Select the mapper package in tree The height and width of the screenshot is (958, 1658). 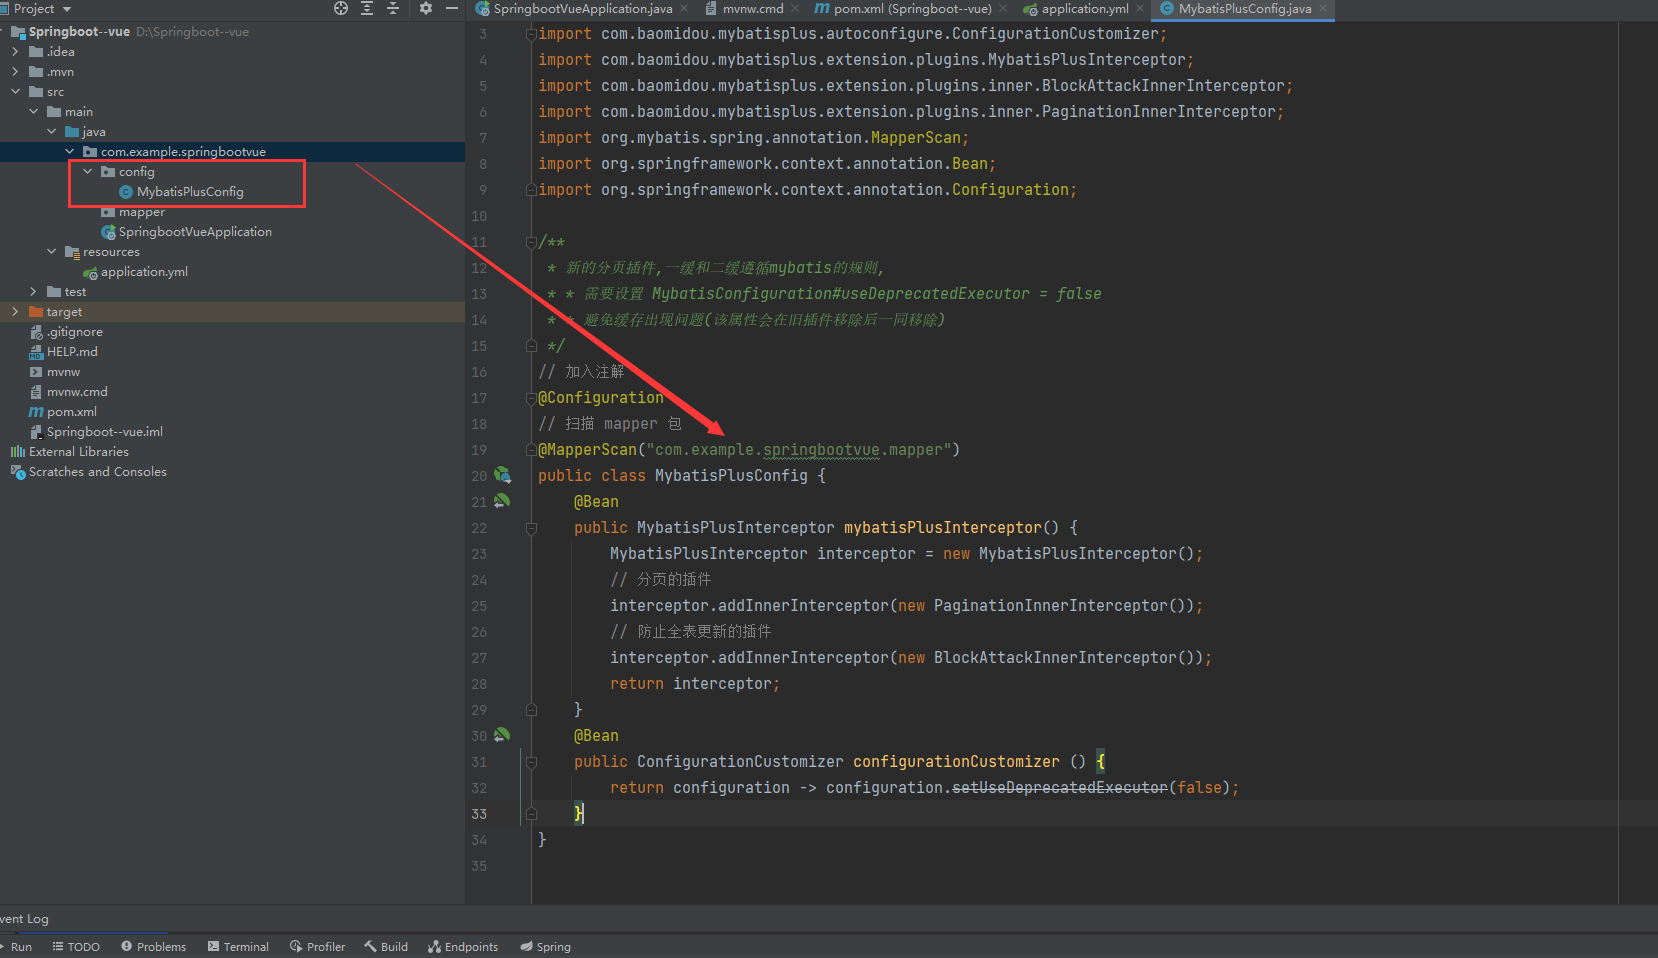pyautogui.click(x=141, y=212)
